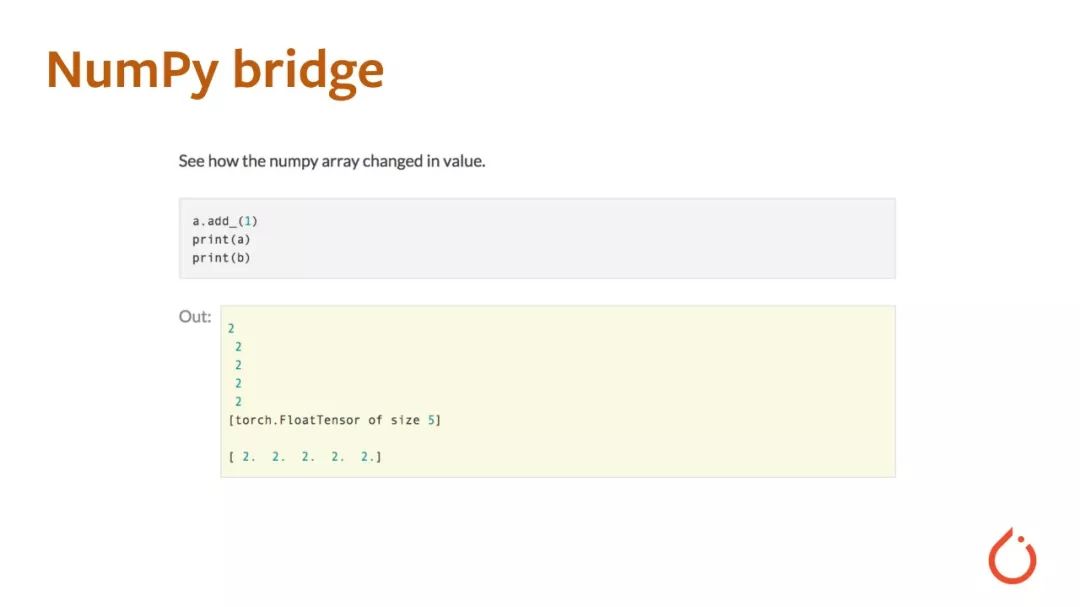Viewport: 1080px width, 607px height.
Task: Click the word bridge in the title
Action: pyautogui.click(x=308, y=71)
